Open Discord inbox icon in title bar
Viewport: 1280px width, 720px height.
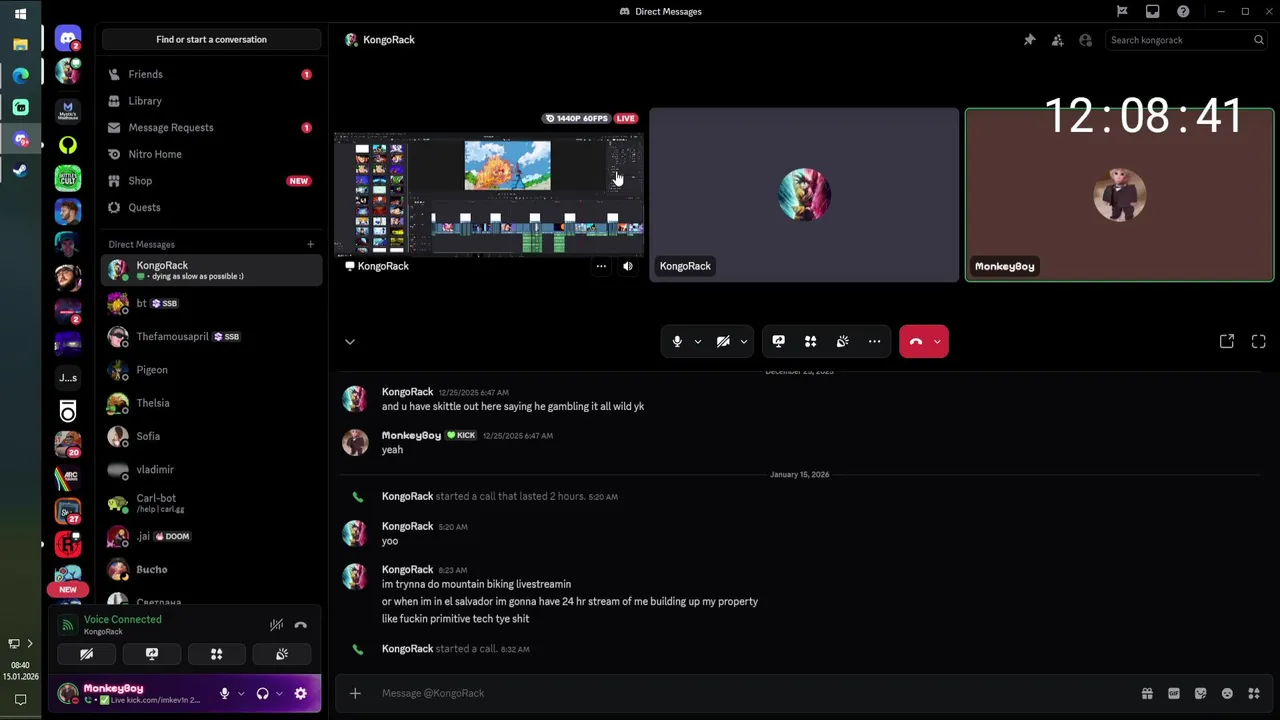tap(1153, 12)
